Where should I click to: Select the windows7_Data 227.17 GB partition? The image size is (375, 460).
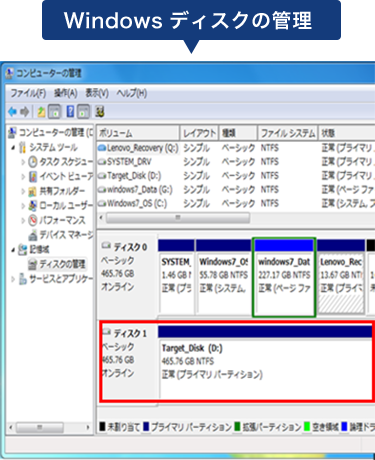pyautogui.click(x=284, y=277)
